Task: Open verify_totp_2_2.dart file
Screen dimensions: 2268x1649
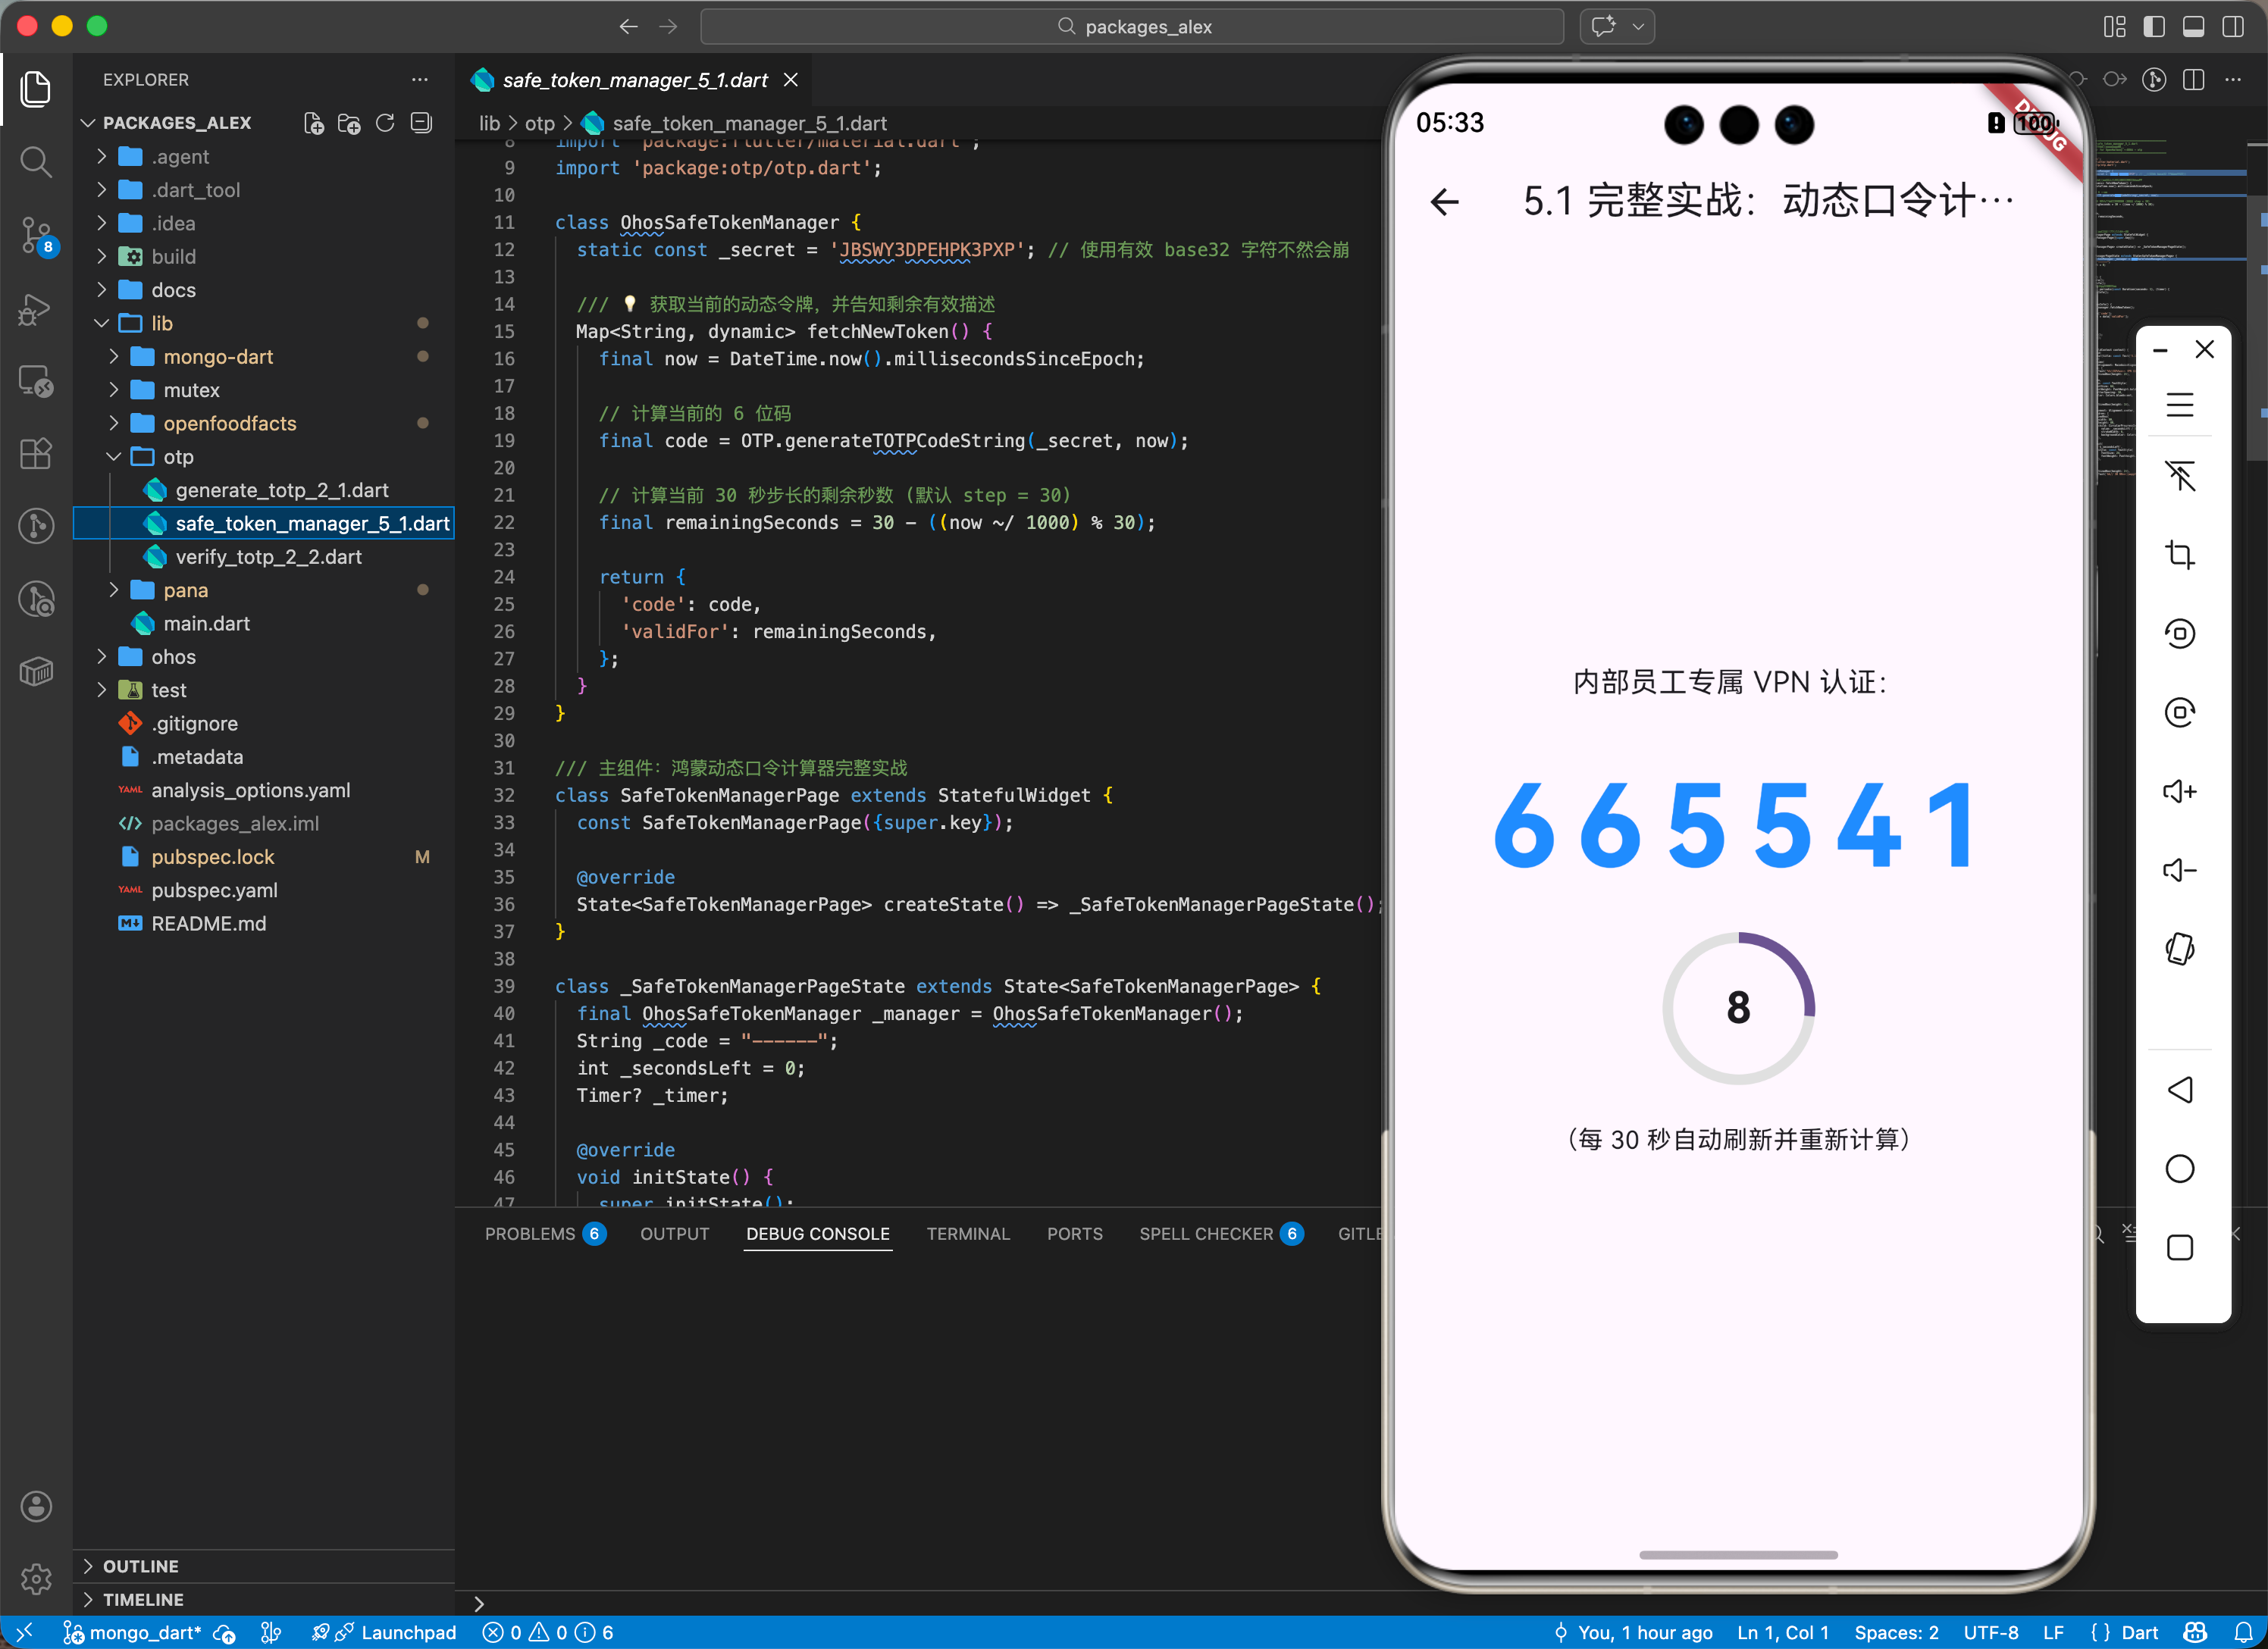Action: [x=268, y=557]
